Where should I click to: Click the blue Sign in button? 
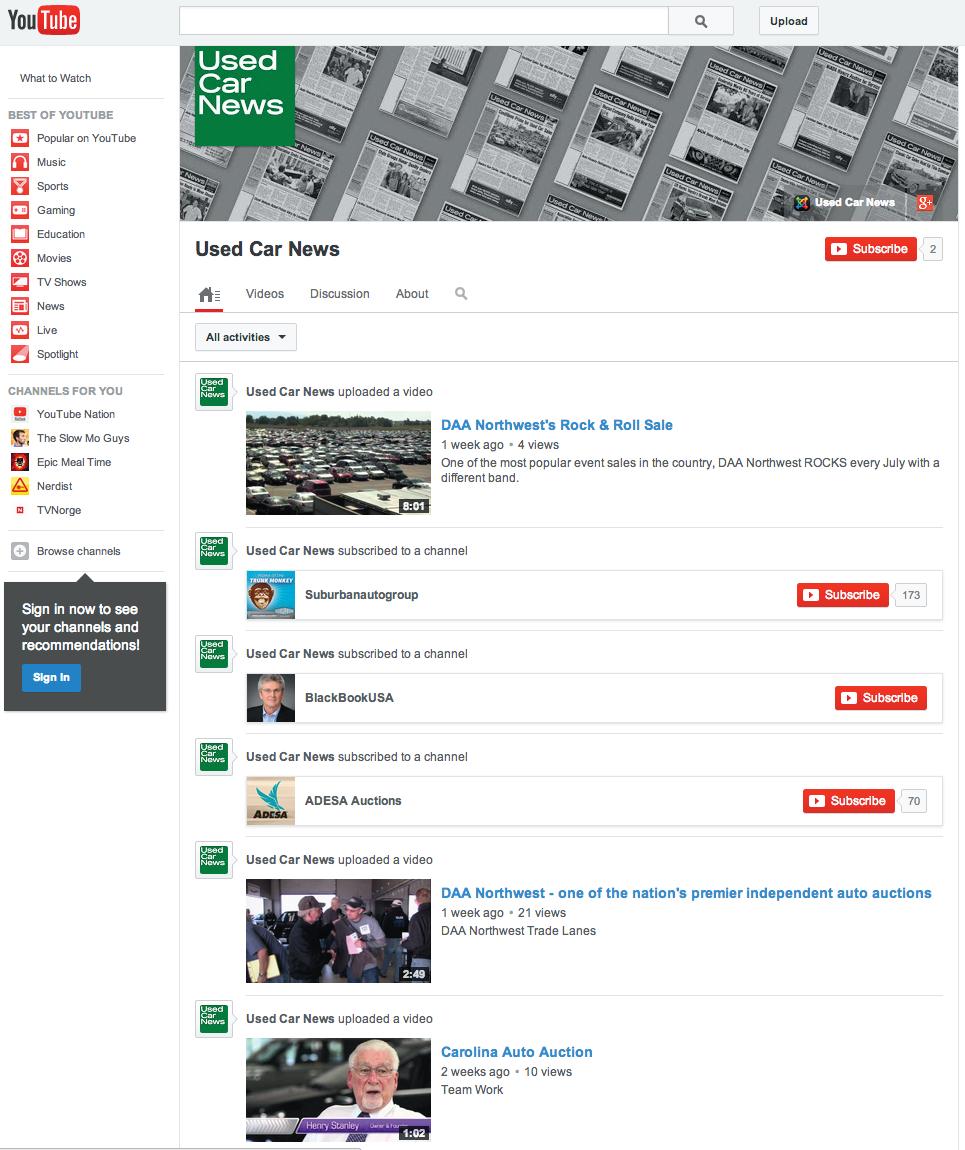[51, 677]
